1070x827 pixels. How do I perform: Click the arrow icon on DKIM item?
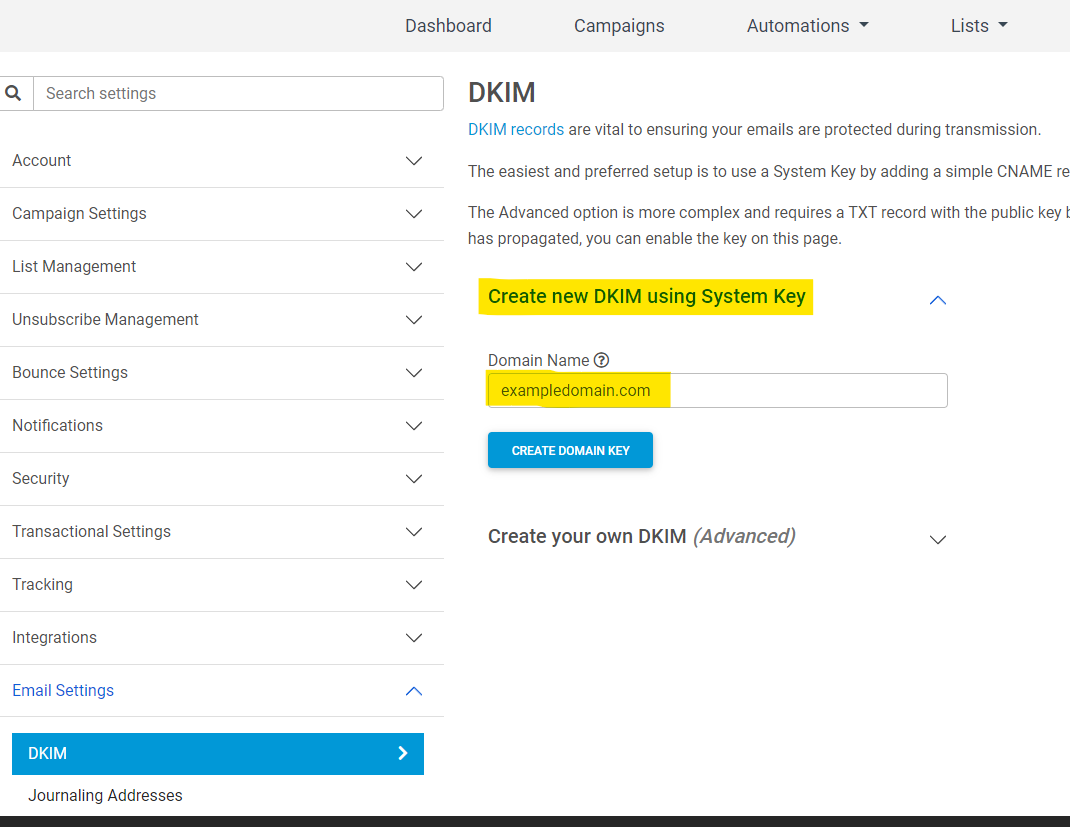[x=403, y=753]
